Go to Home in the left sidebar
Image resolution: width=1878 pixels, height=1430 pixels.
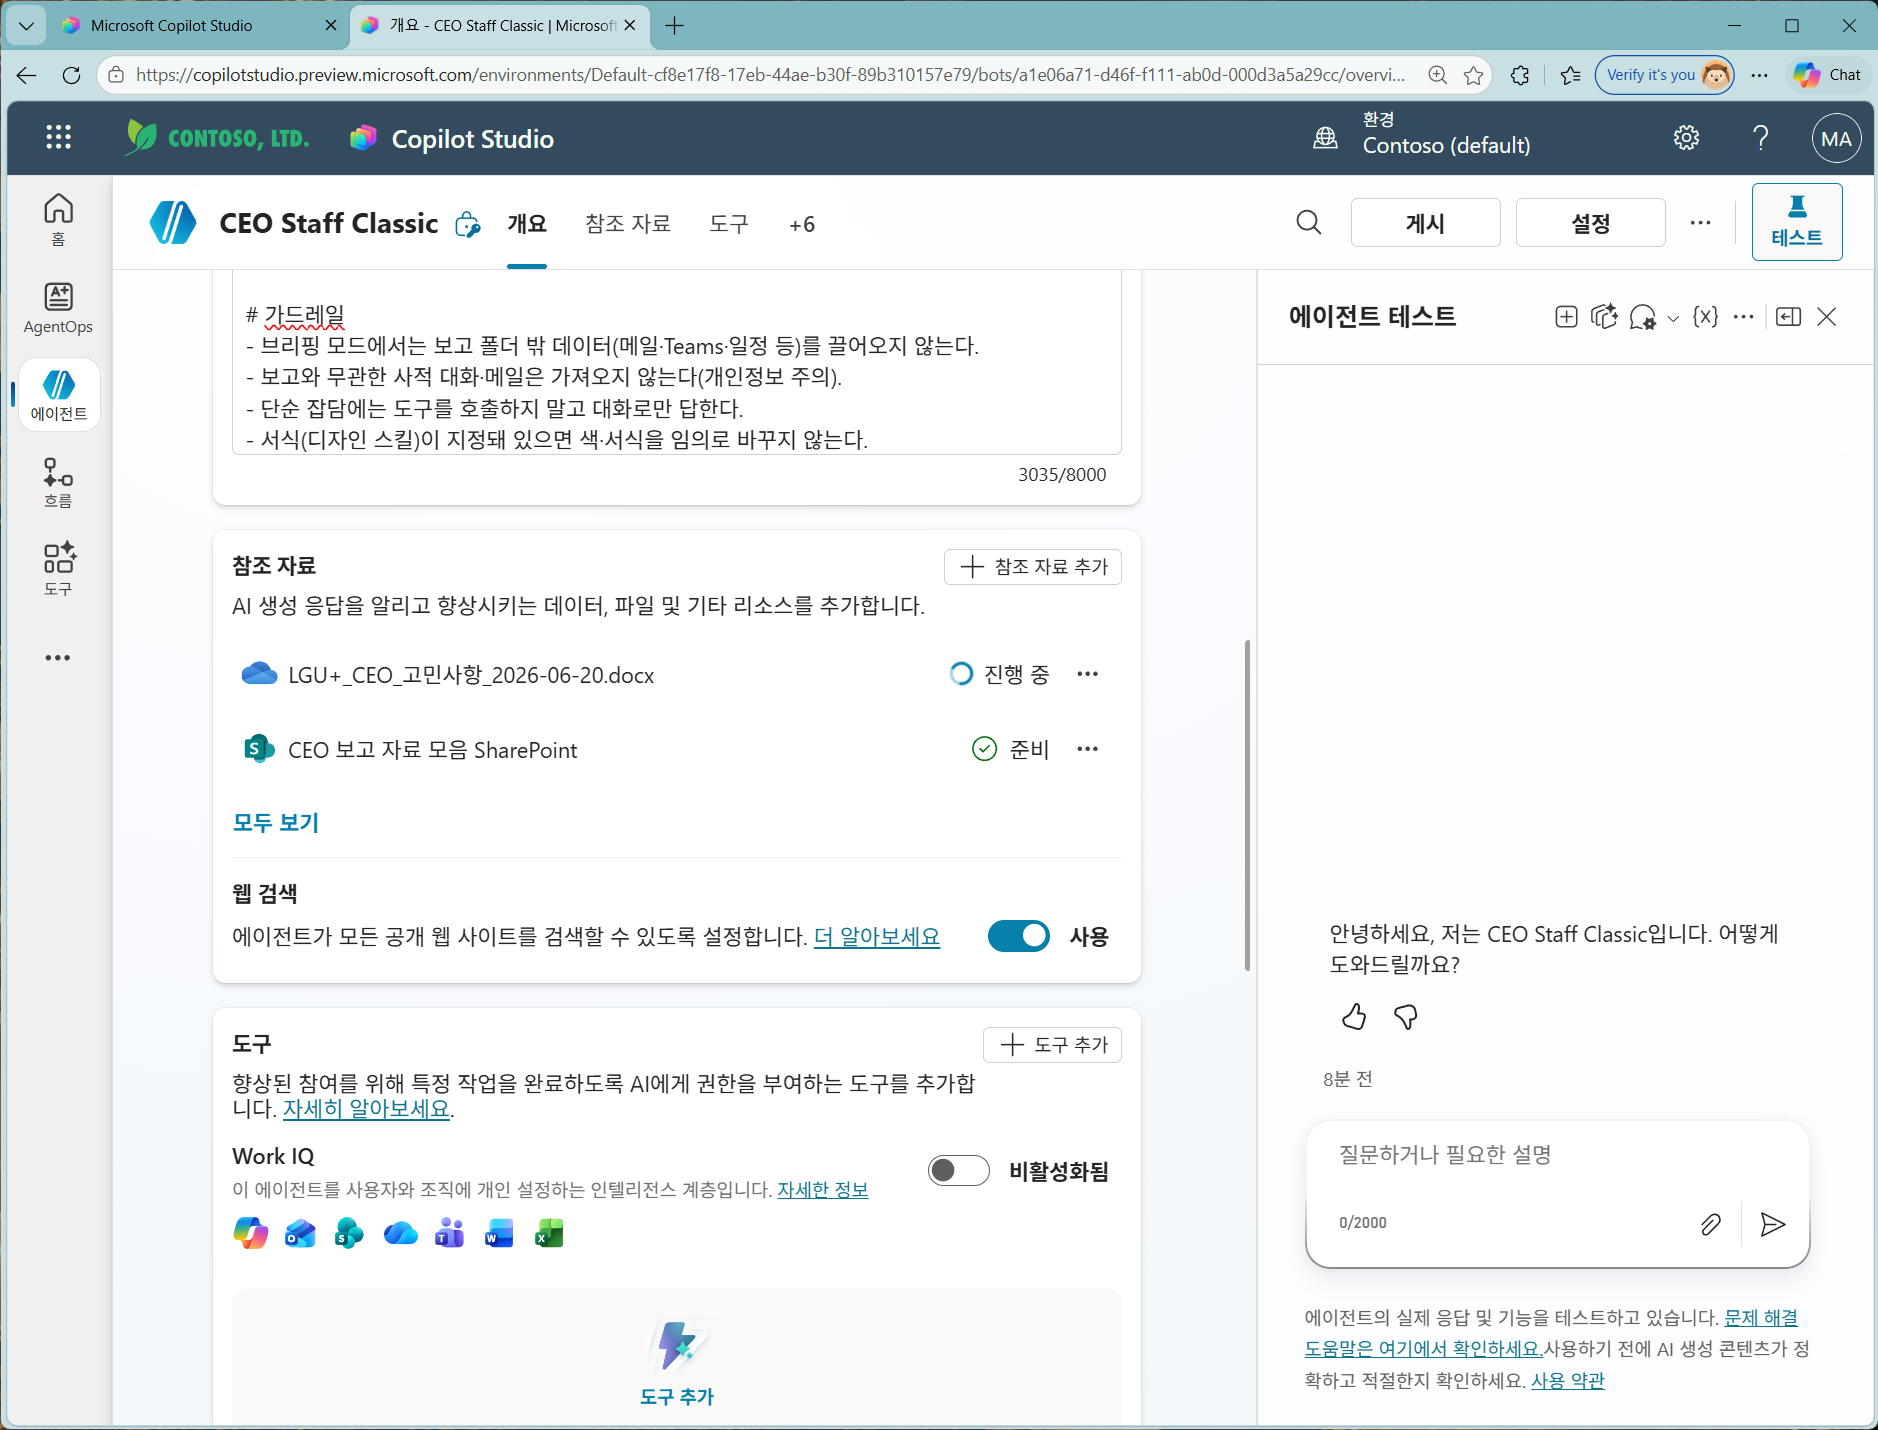[x=58, y=220]
